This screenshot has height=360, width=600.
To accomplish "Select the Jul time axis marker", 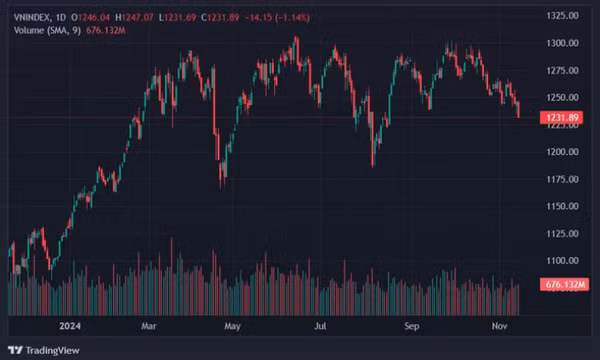I will click(320, 326).
